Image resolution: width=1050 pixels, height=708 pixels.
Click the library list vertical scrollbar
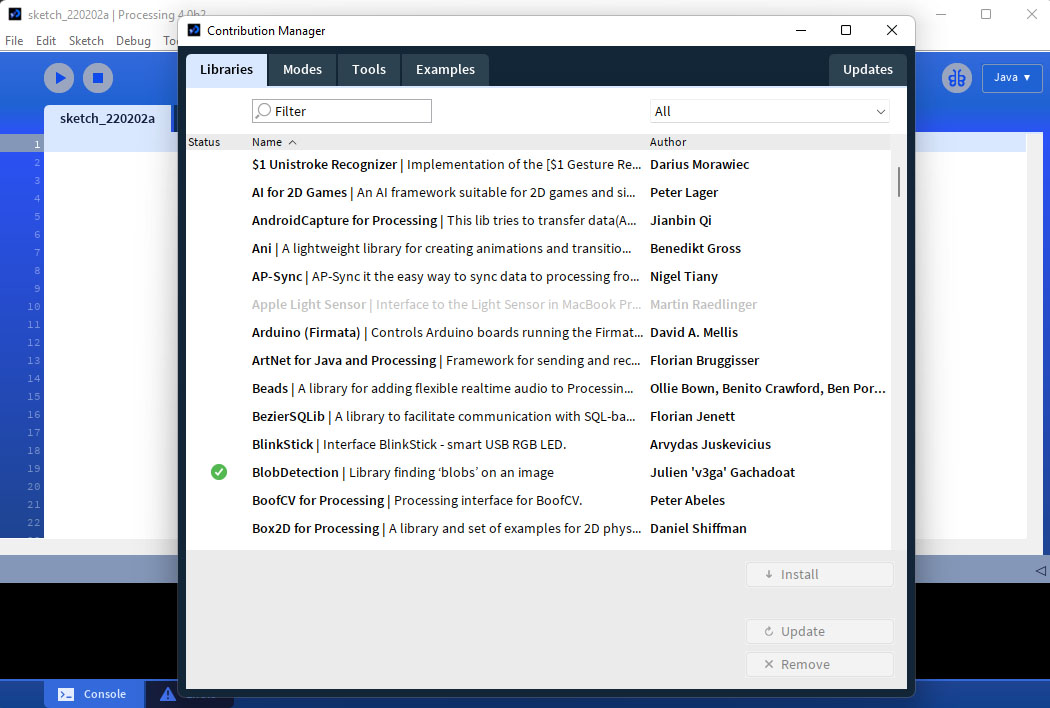[899, 181]
